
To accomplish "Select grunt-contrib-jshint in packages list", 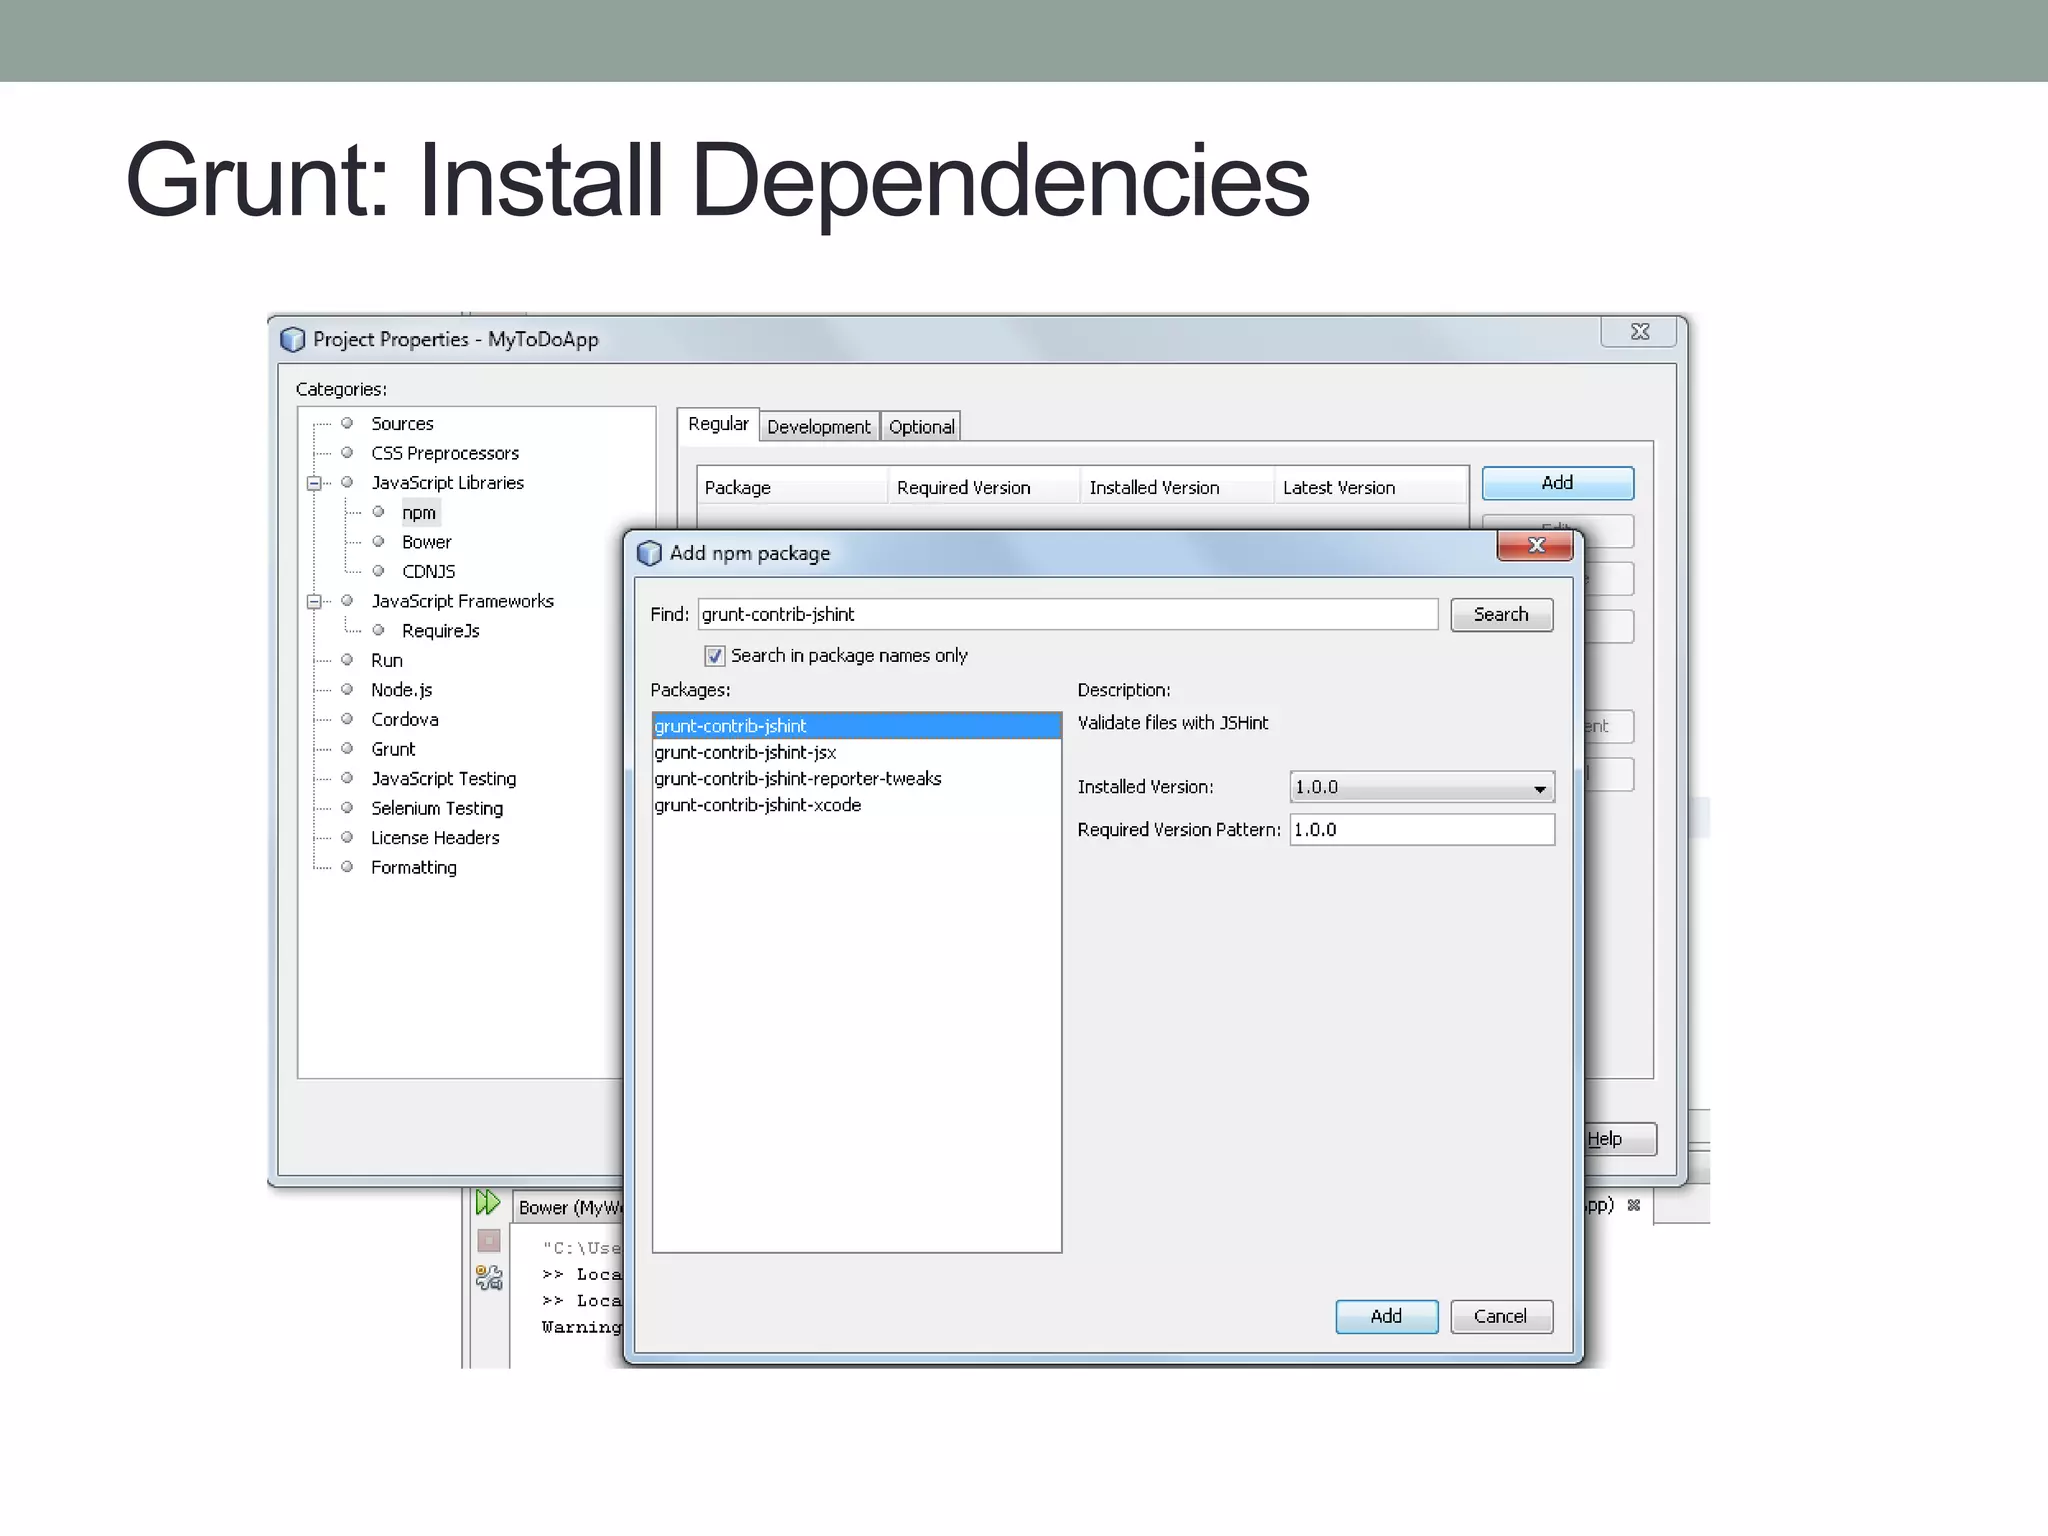I will [856, 726].
